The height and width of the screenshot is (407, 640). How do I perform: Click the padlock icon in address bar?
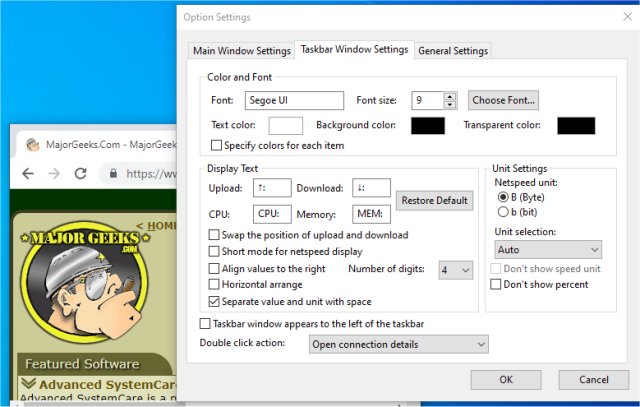pos(113,173)
